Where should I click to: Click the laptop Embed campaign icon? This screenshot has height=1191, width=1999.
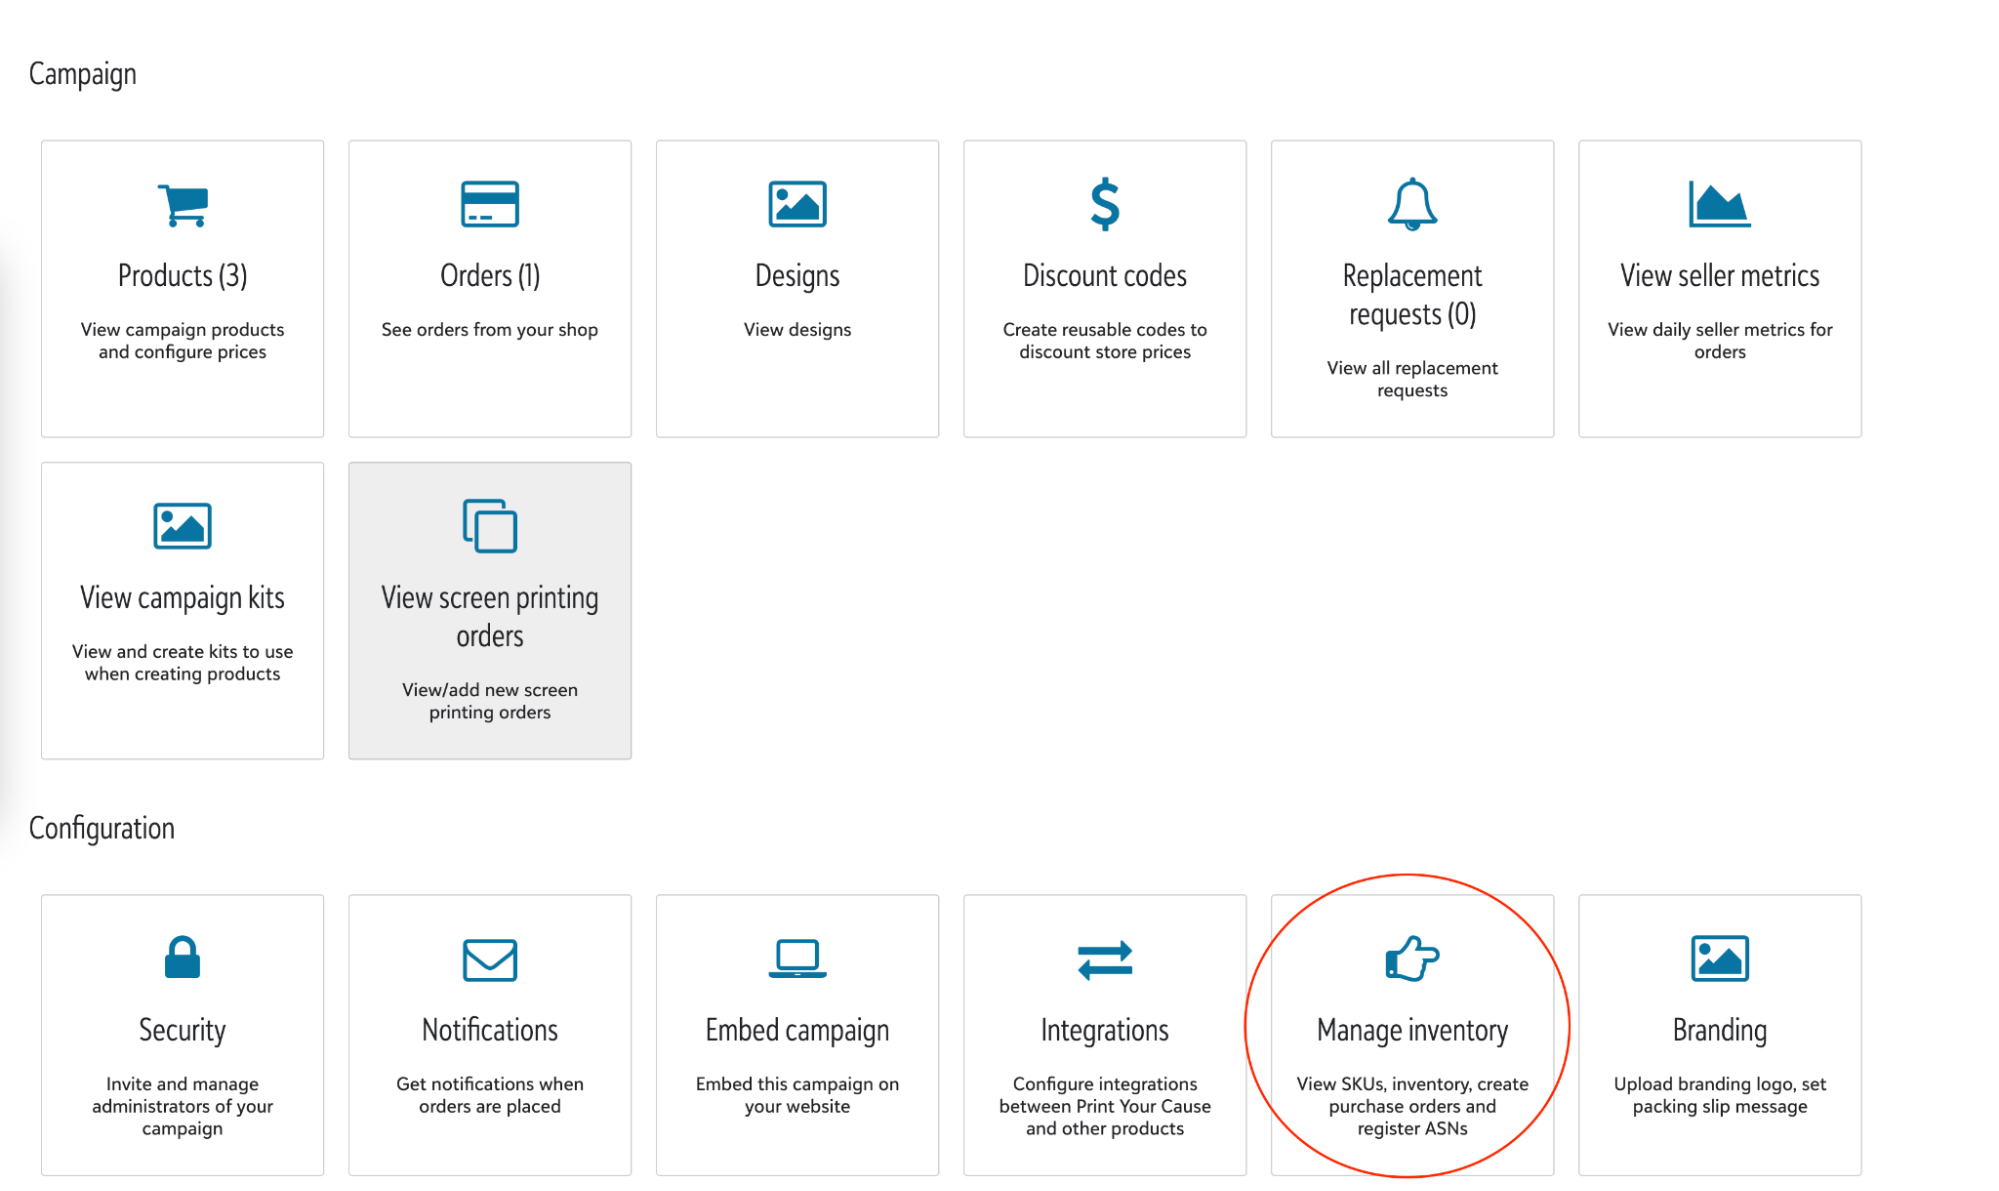(797, 958)
